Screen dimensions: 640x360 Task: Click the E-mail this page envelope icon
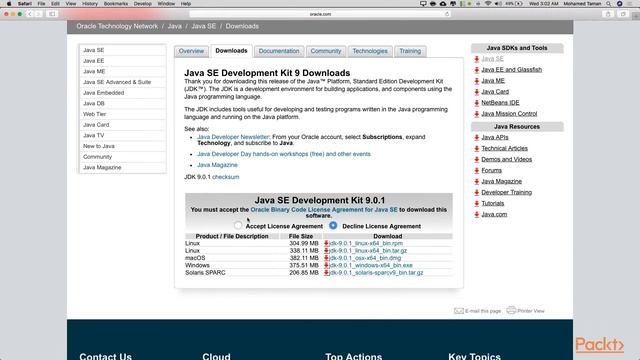pyautogui.click(x=459, y=311)
